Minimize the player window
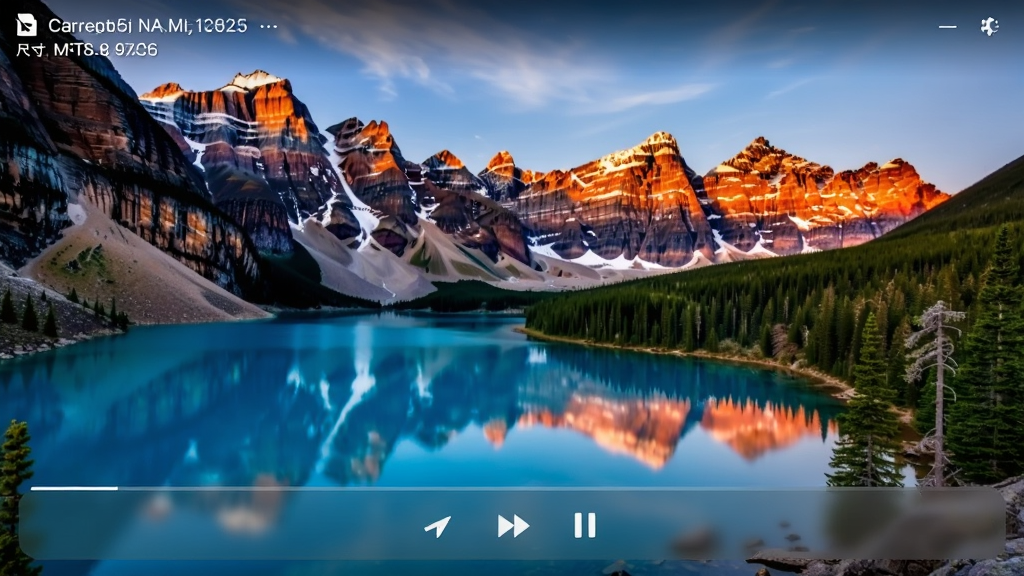Screen dimensions: 1024x576 coord(948,27)
